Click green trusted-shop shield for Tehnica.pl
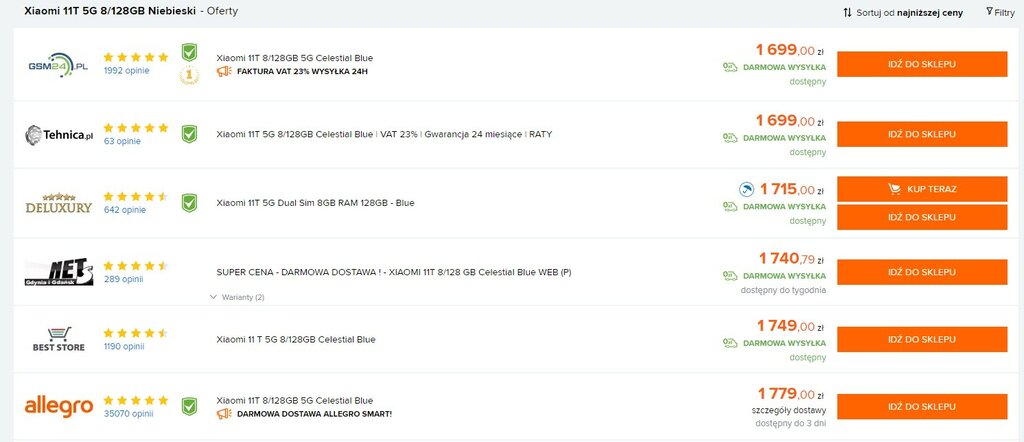 point(189,134)
